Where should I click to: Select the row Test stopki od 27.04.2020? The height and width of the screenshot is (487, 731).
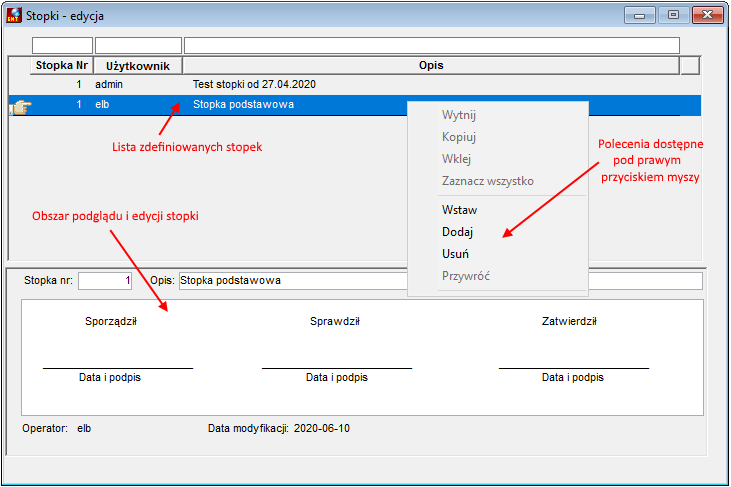[x=355, y=84]
